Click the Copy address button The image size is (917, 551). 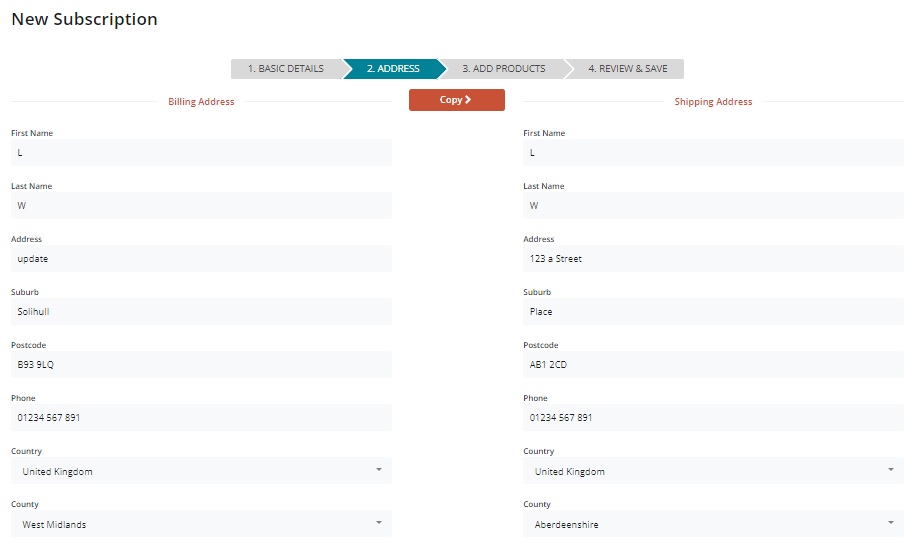pyautogui.click(x=456, y=100)
